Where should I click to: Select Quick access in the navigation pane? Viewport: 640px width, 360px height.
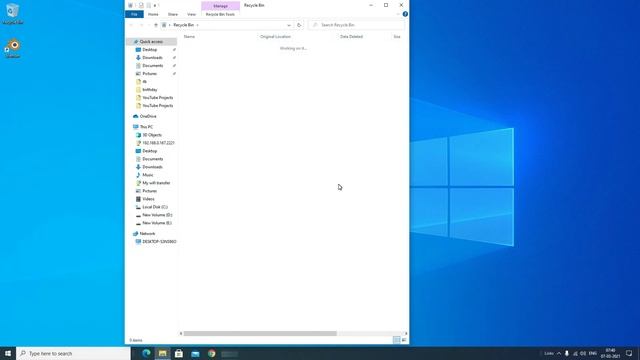click(151, 42)
